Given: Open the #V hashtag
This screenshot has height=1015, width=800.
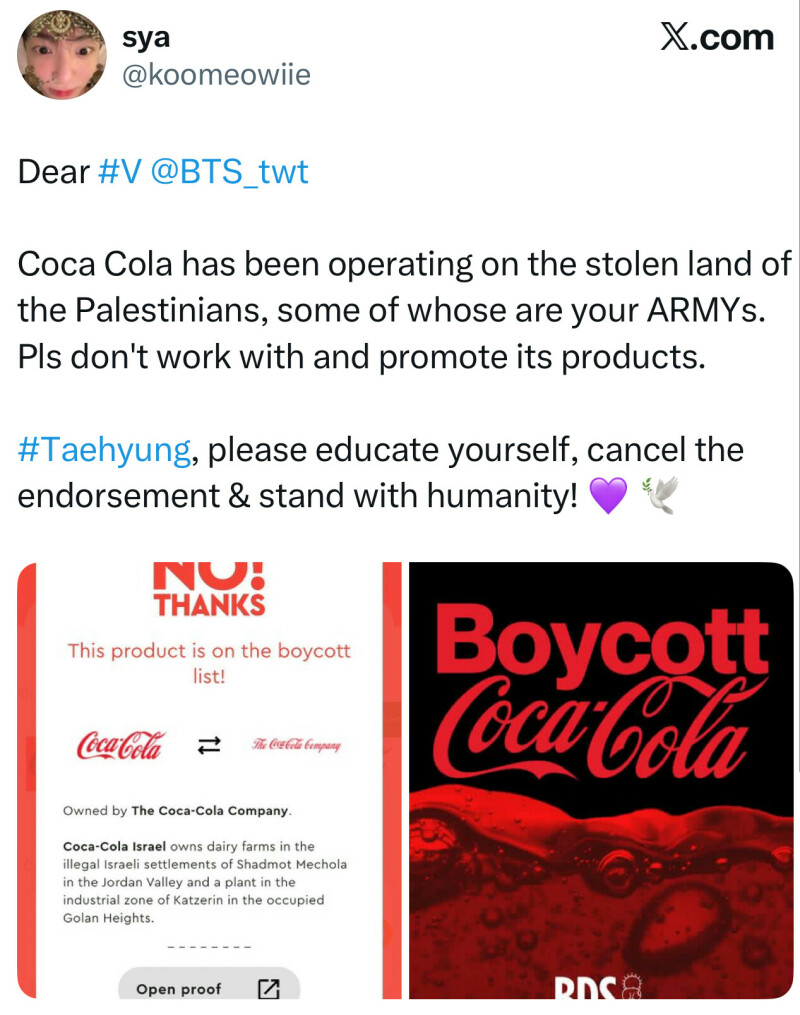Looking at the screenshot, I should coord(120,172).
